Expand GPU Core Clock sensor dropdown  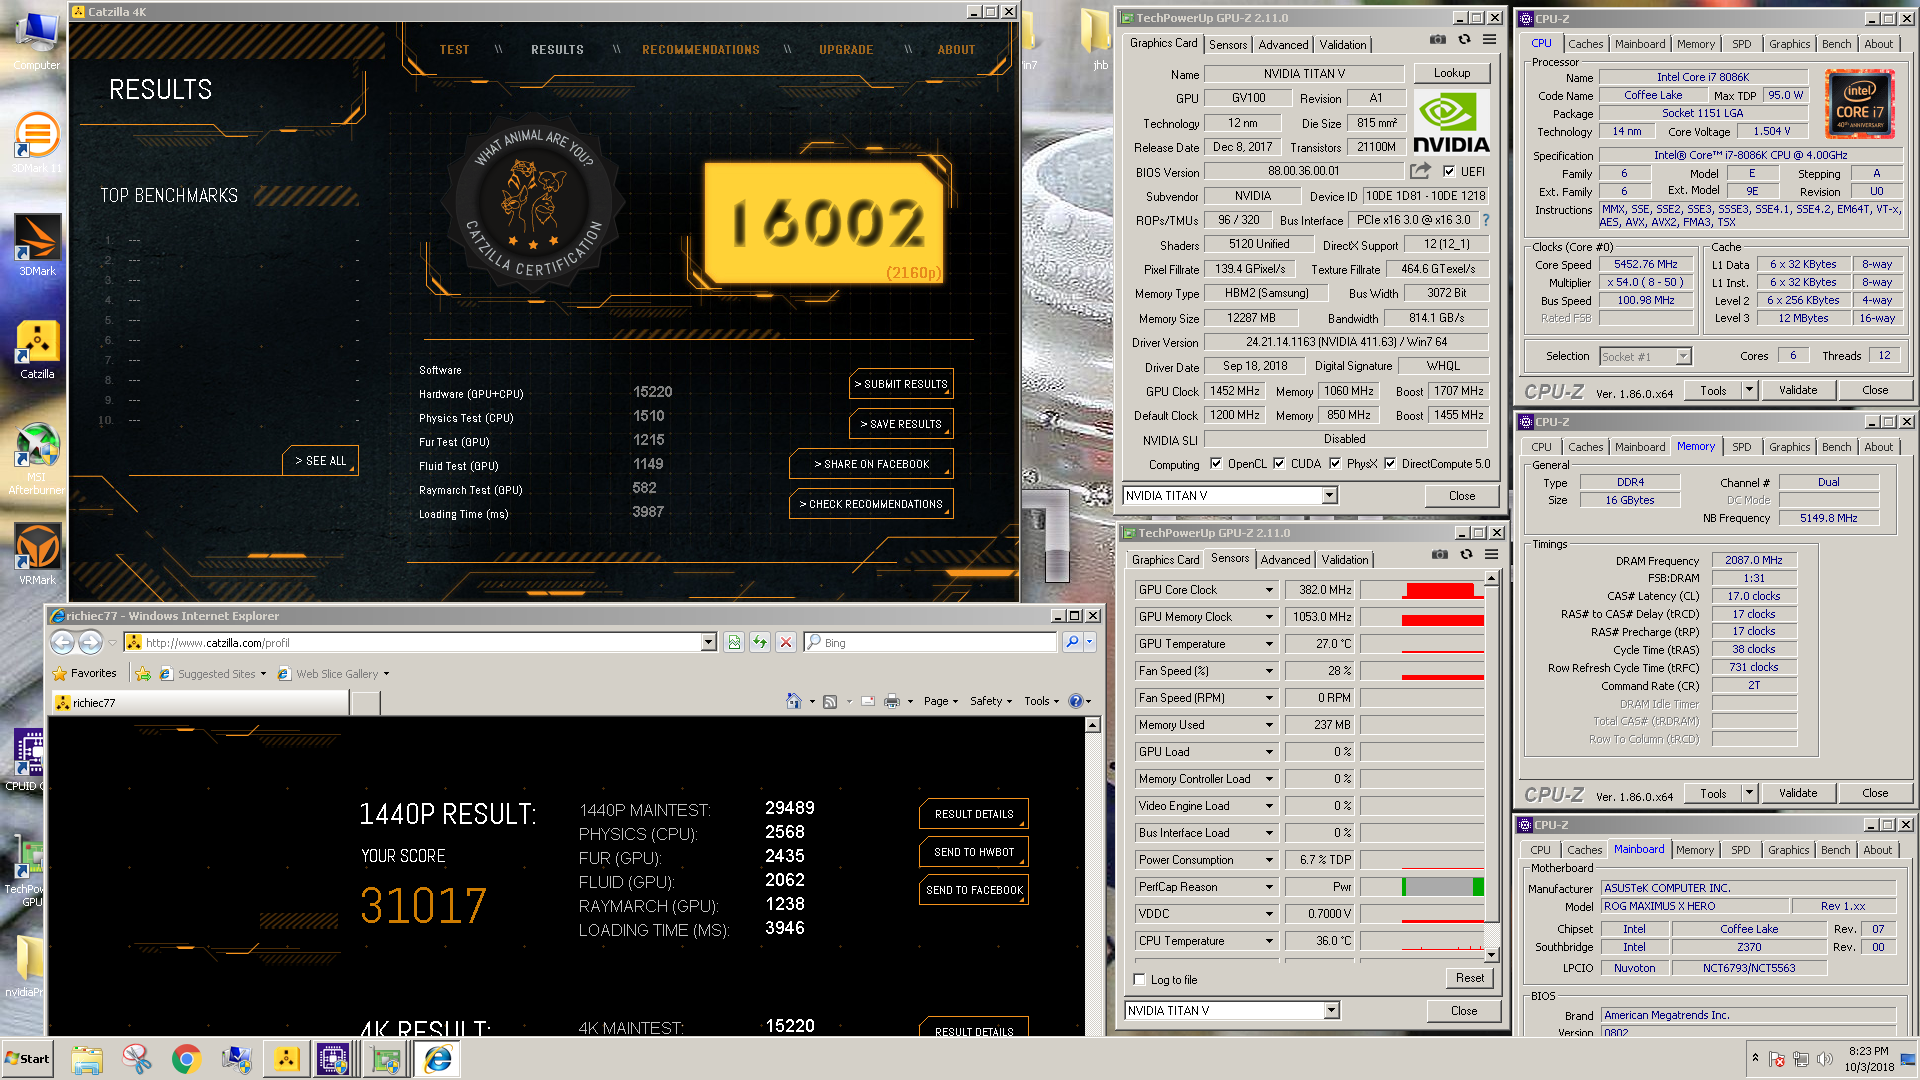[x=1269, y=590]
